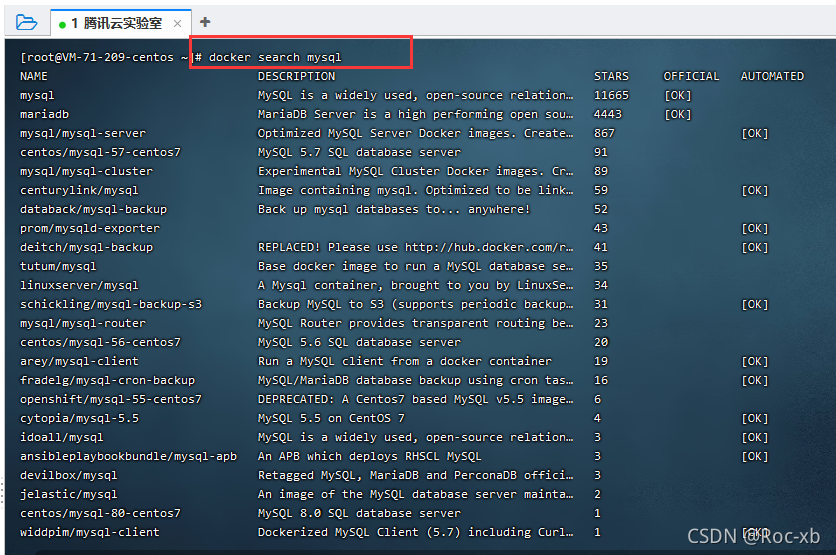836x555 pixels.
Task: Select linuxserver/mysql image name
Action: click(x=79, y=285)
